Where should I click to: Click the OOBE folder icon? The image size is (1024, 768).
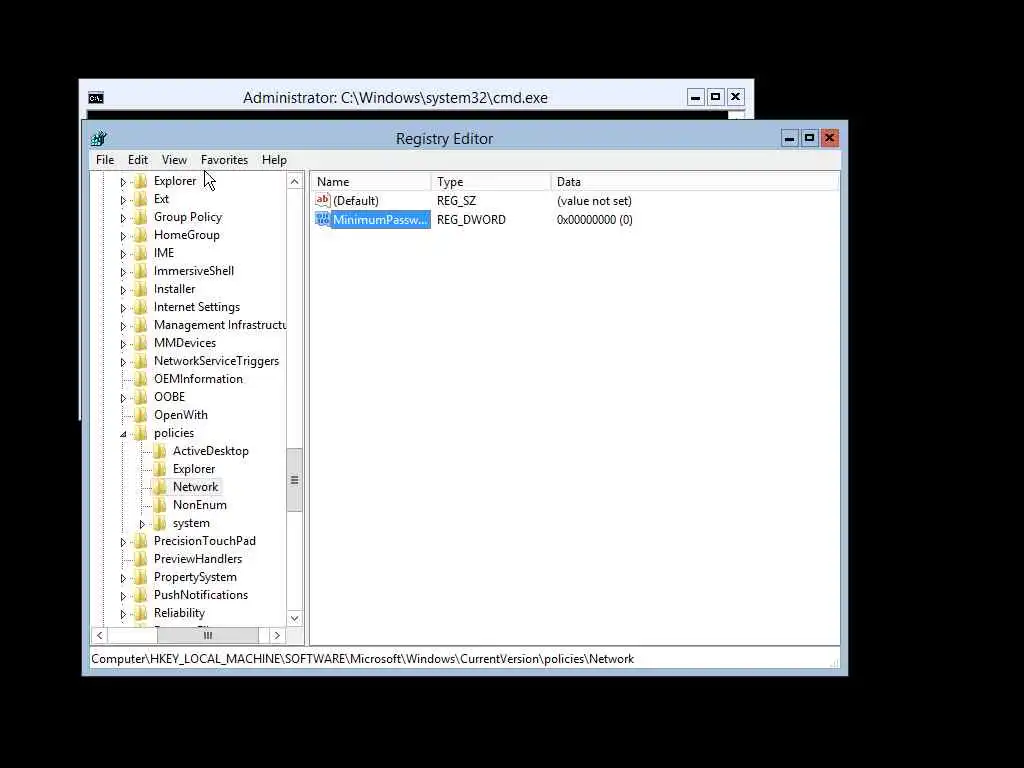[140, 397]
